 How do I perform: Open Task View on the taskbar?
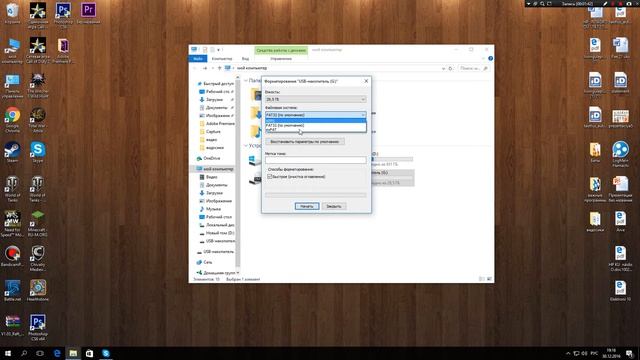tap(40, 353)
